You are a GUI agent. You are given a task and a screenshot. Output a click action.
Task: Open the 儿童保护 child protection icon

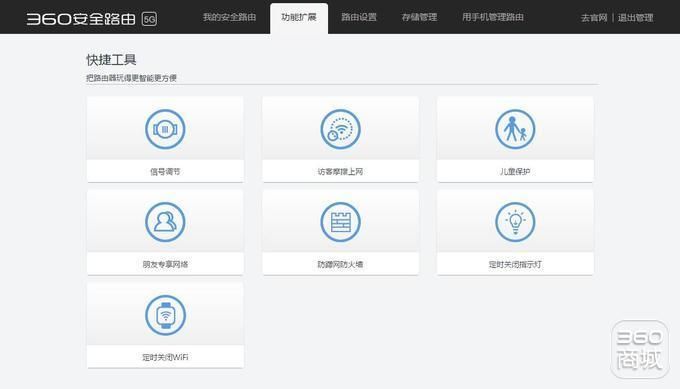(x=515, y=129)
